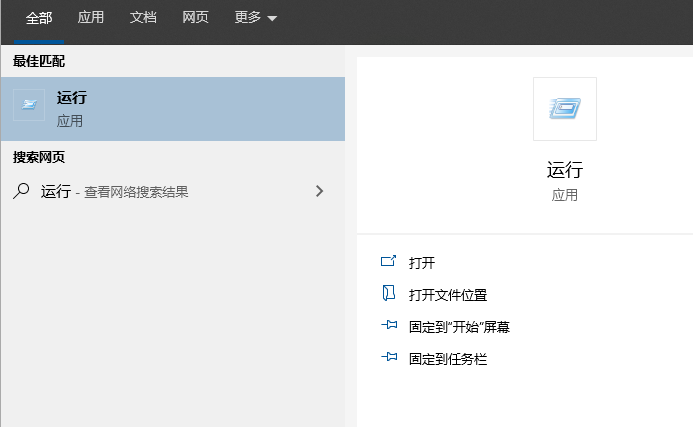This screenshot has height=427, width=693.
Task: Switch to the 文档 tab
Action: [x=143, y=17]
